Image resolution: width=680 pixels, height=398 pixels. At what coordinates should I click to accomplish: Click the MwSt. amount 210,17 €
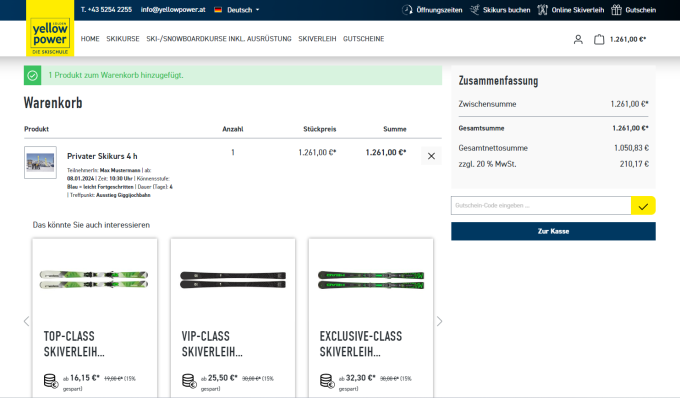click(x=634, y=164)
